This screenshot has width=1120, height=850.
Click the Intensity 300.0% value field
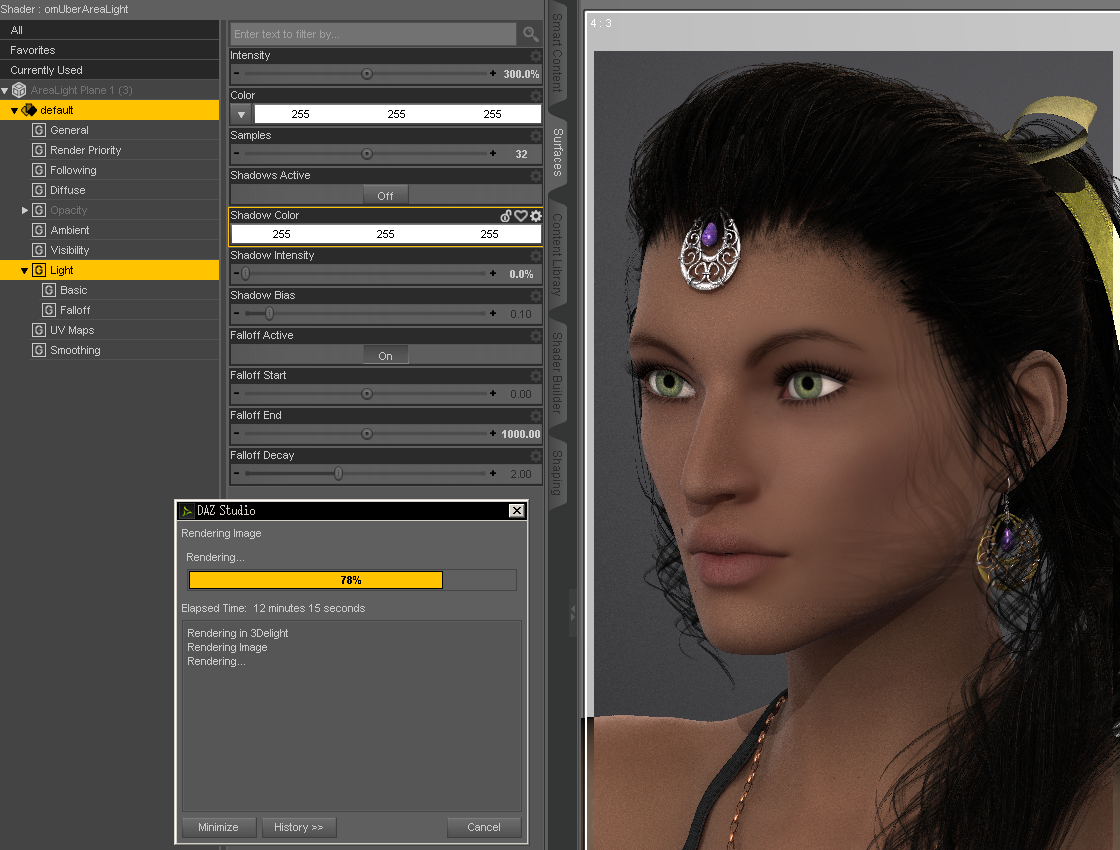[x=521, y=74]
